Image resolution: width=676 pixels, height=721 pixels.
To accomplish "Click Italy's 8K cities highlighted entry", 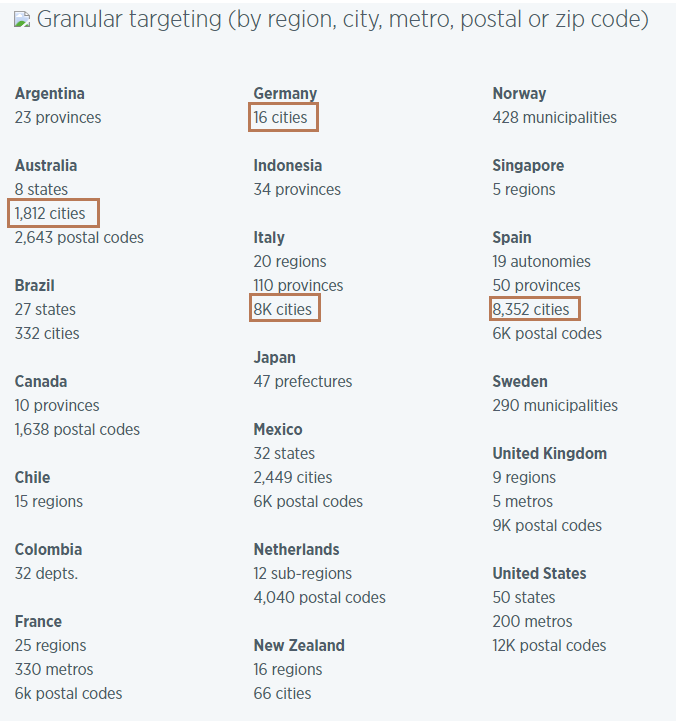I will point(285,310).
